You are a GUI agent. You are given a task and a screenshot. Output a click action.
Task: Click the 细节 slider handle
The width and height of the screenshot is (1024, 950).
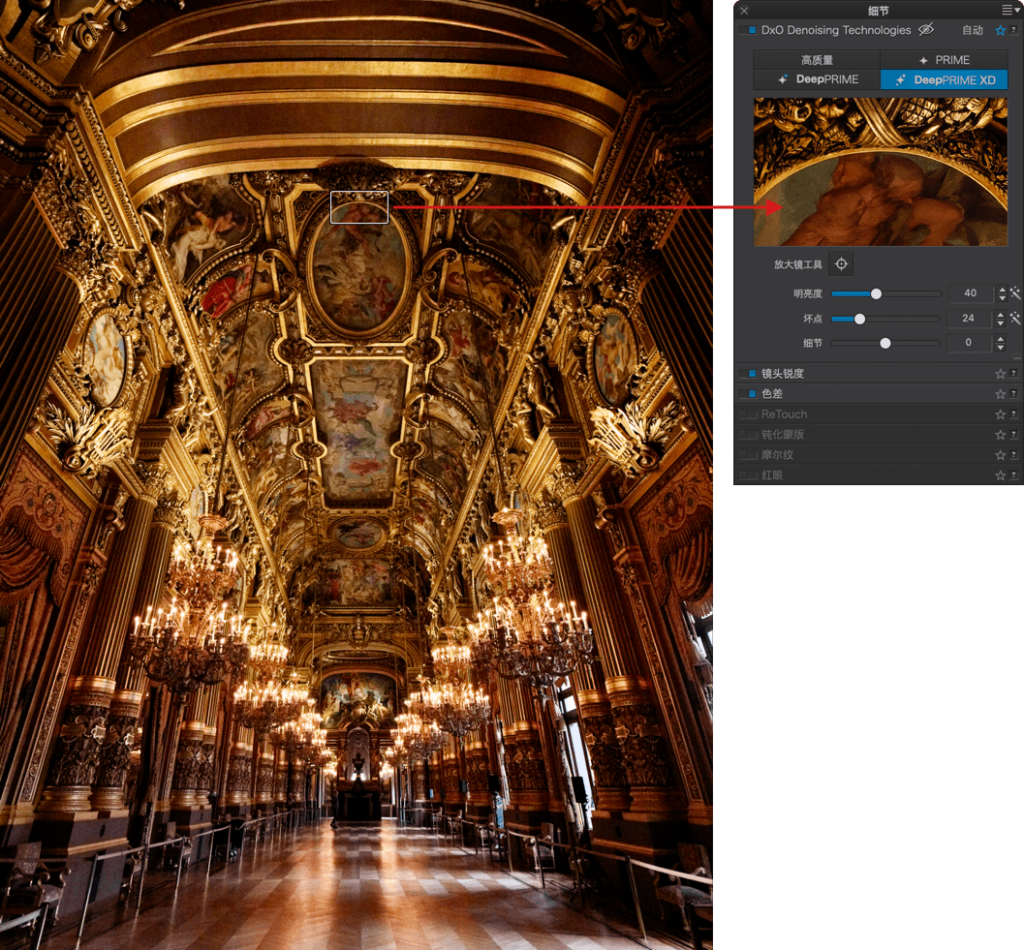pos(885,343)
